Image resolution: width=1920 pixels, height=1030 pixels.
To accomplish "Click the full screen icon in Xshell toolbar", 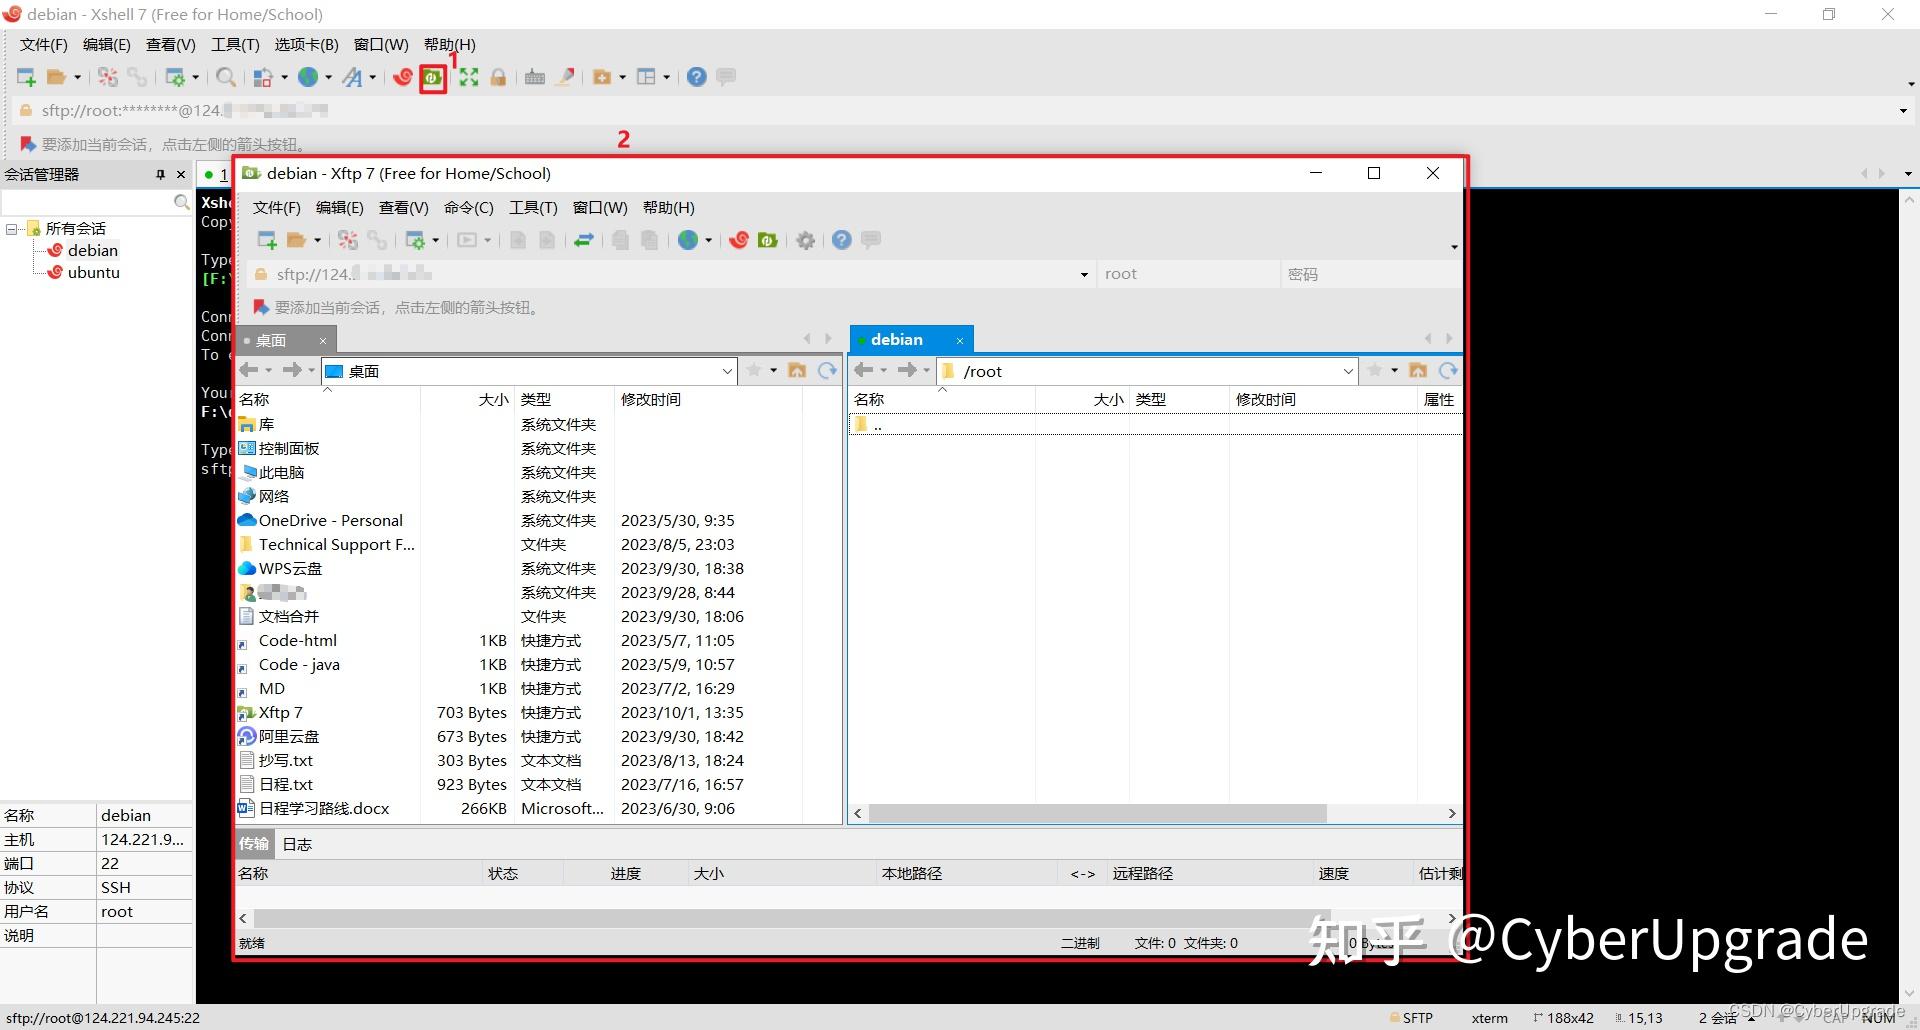I will 468,77.
